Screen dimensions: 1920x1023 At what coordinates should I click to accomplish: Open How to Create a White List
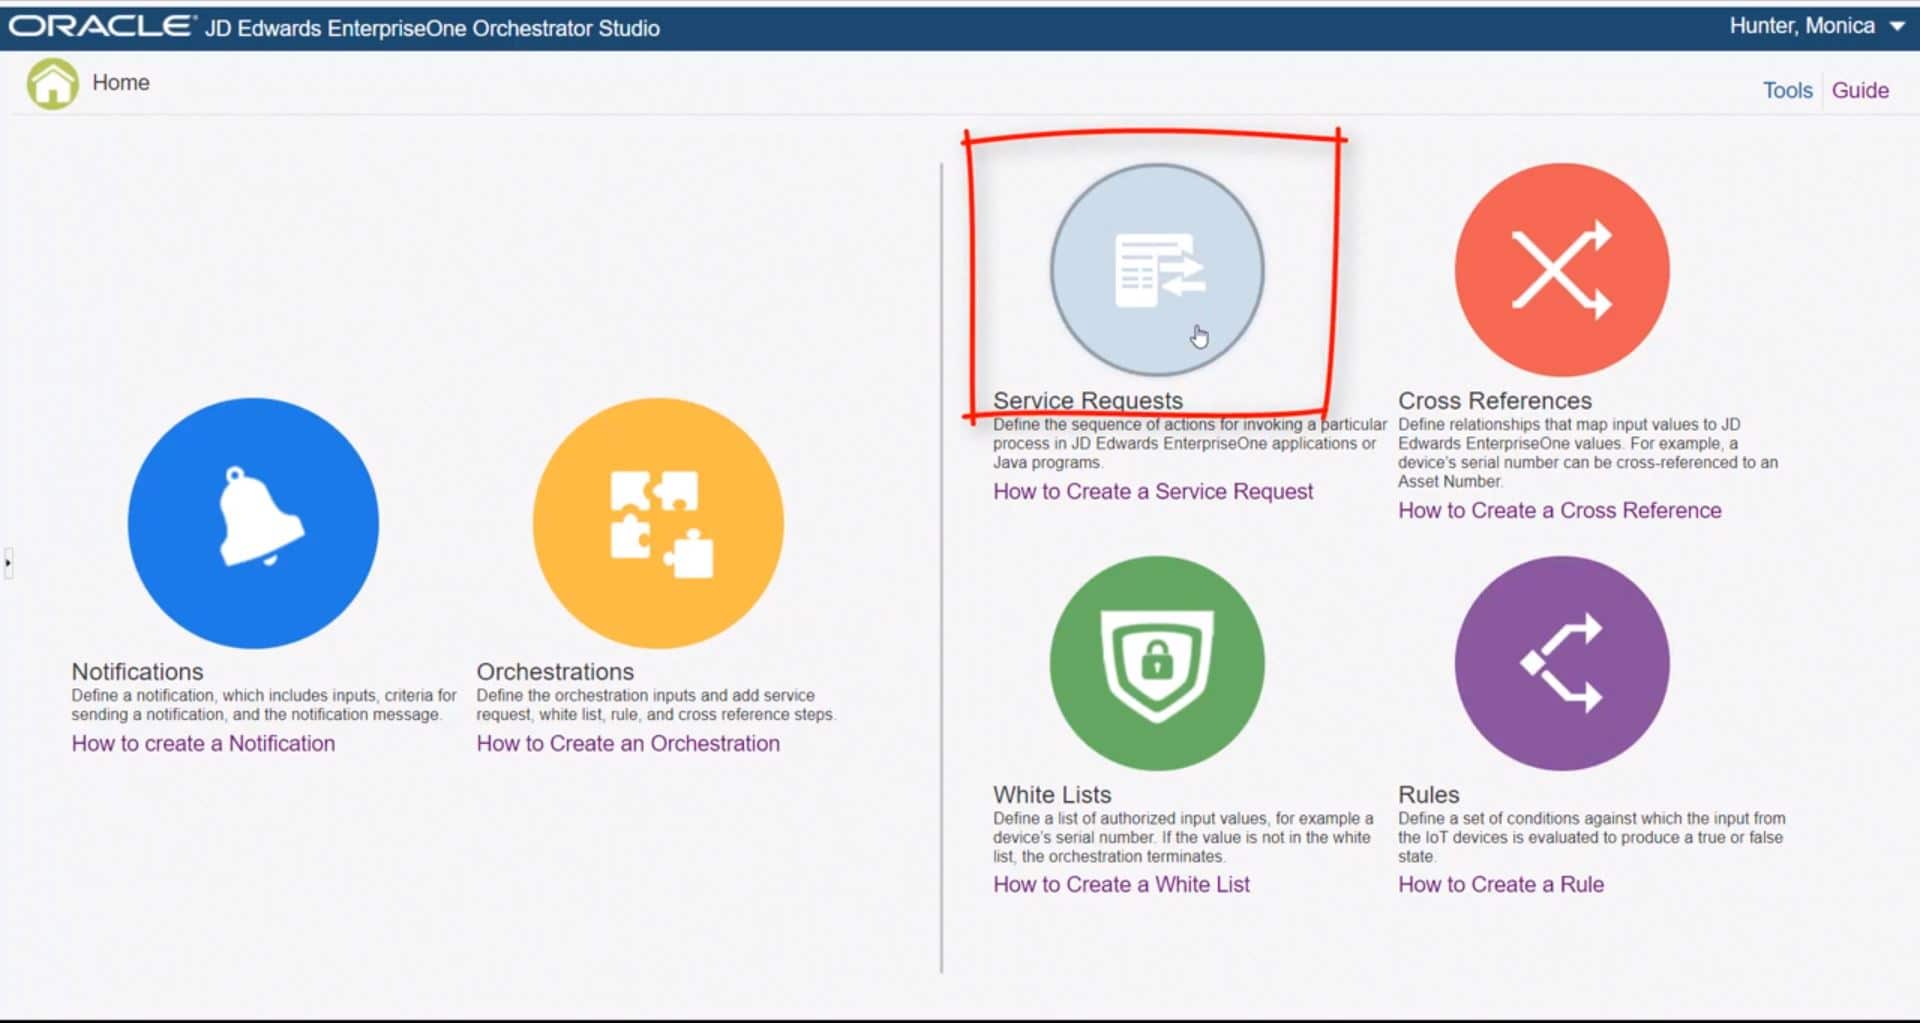[x=1120, y=884]
